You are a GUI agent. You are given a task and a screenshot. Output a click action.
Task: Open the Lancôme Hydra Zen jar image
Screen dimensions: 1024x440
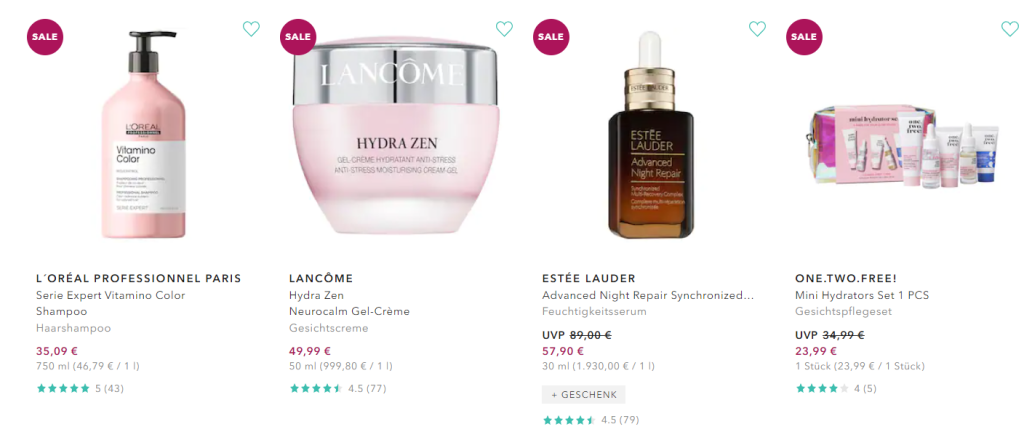coord(396,135)
